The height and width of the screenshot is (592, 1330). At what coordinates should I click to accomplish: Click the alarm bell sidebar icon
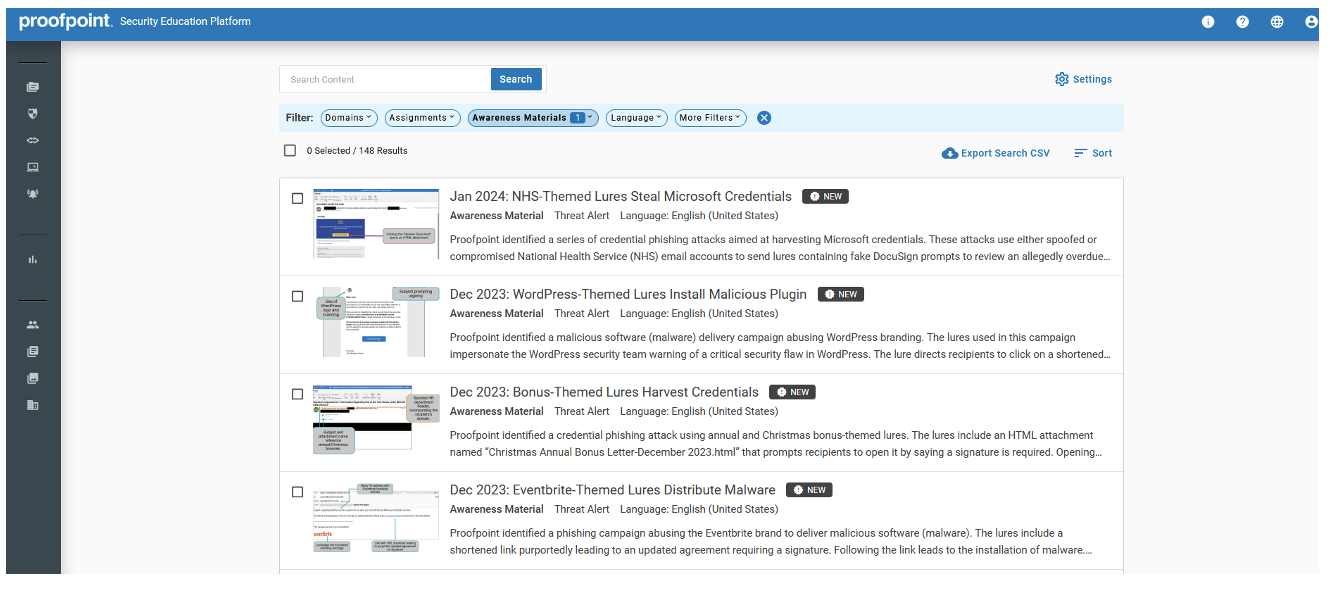[33, 193]
